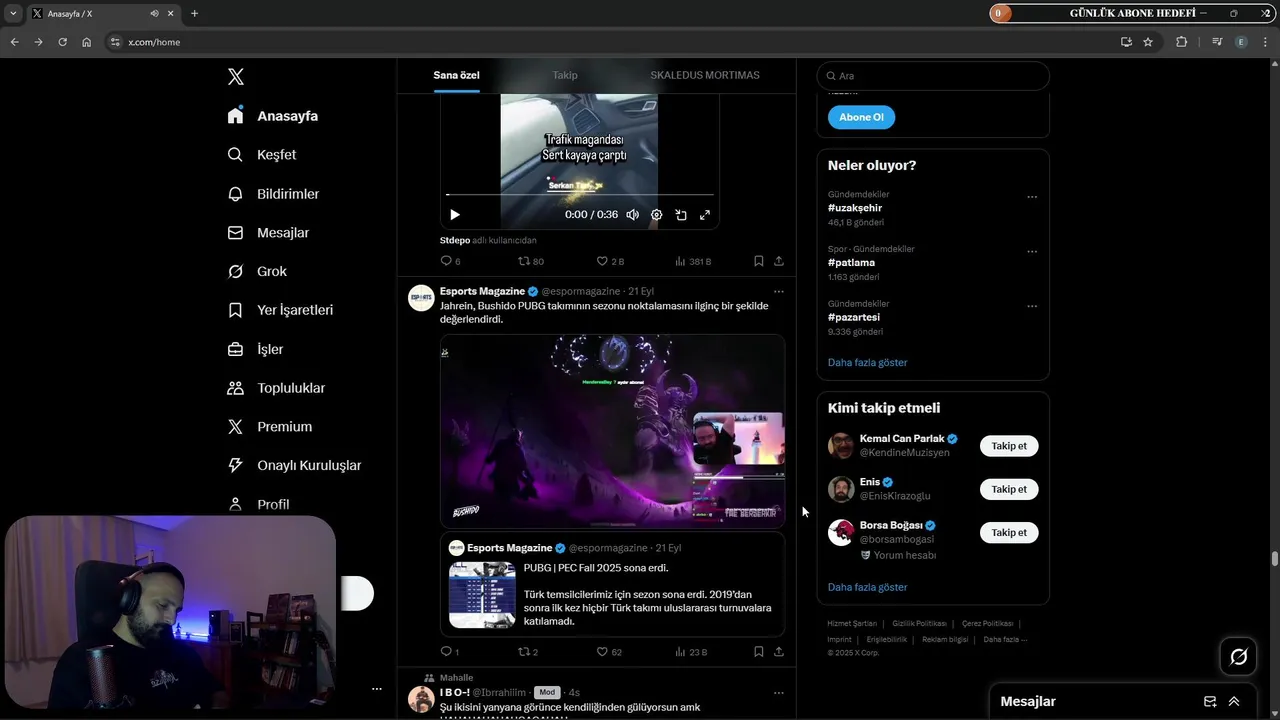This screenshot has height=720, width=1280.
Task: Open account menu three dots
Action: click(377, 689)
